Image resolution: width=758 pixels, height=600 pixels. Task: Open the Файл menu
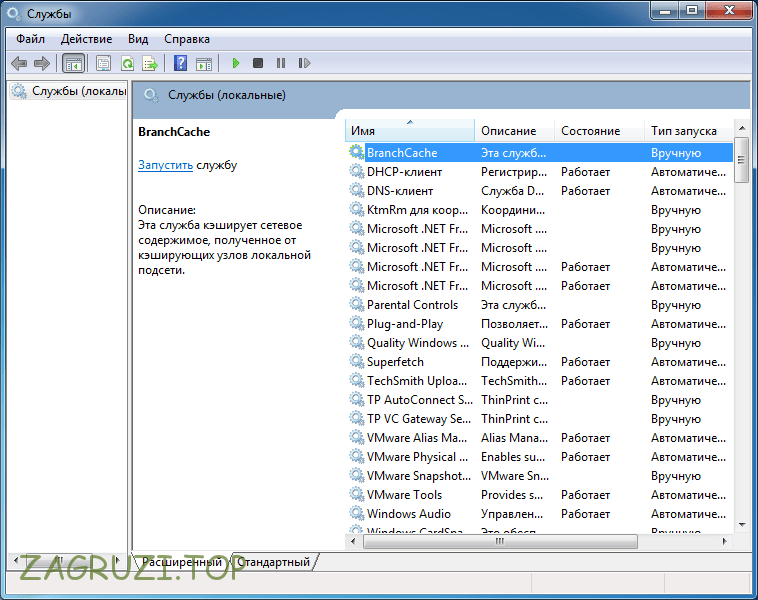pyautogui.click(x=30, y=39)
